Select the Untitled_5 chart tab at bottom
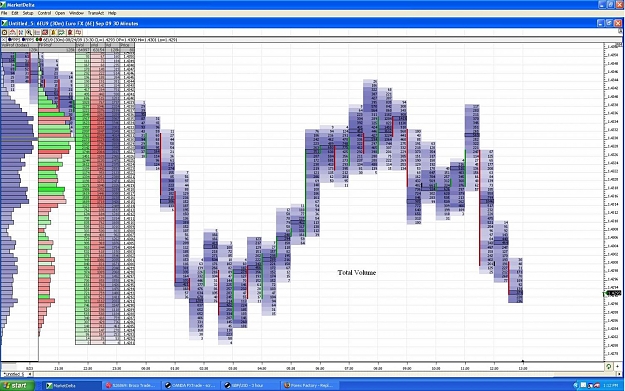The image size is (625, 391). (x=14, y=374)
